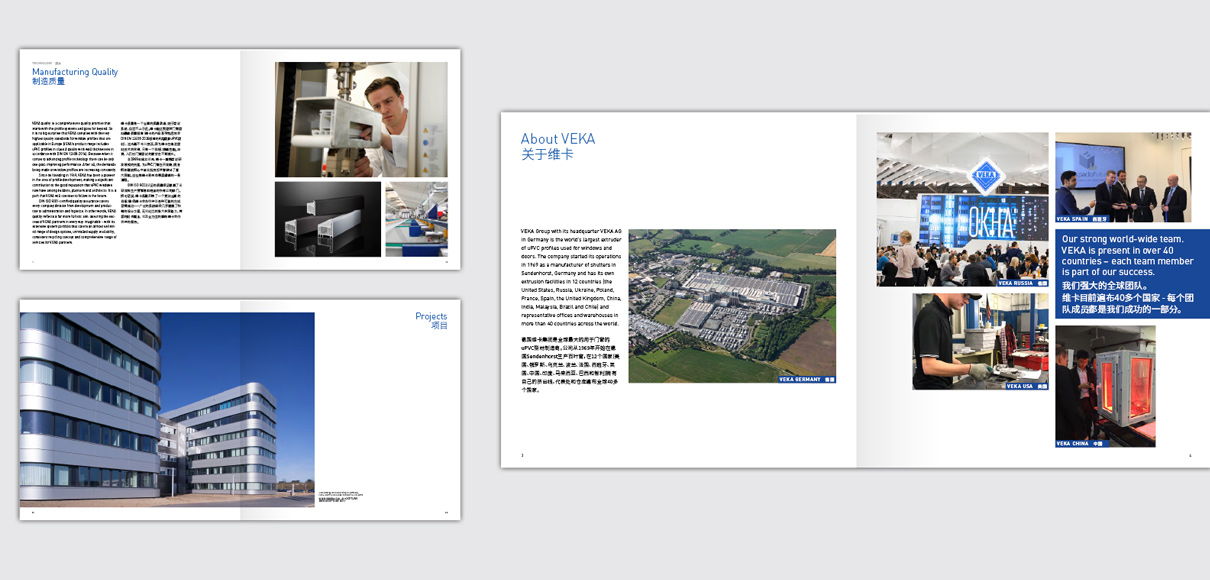This screenshot has height=580, width=1210.
Task: Select the photo of the man inspecting a profile
Action: (x=361, y=119)
